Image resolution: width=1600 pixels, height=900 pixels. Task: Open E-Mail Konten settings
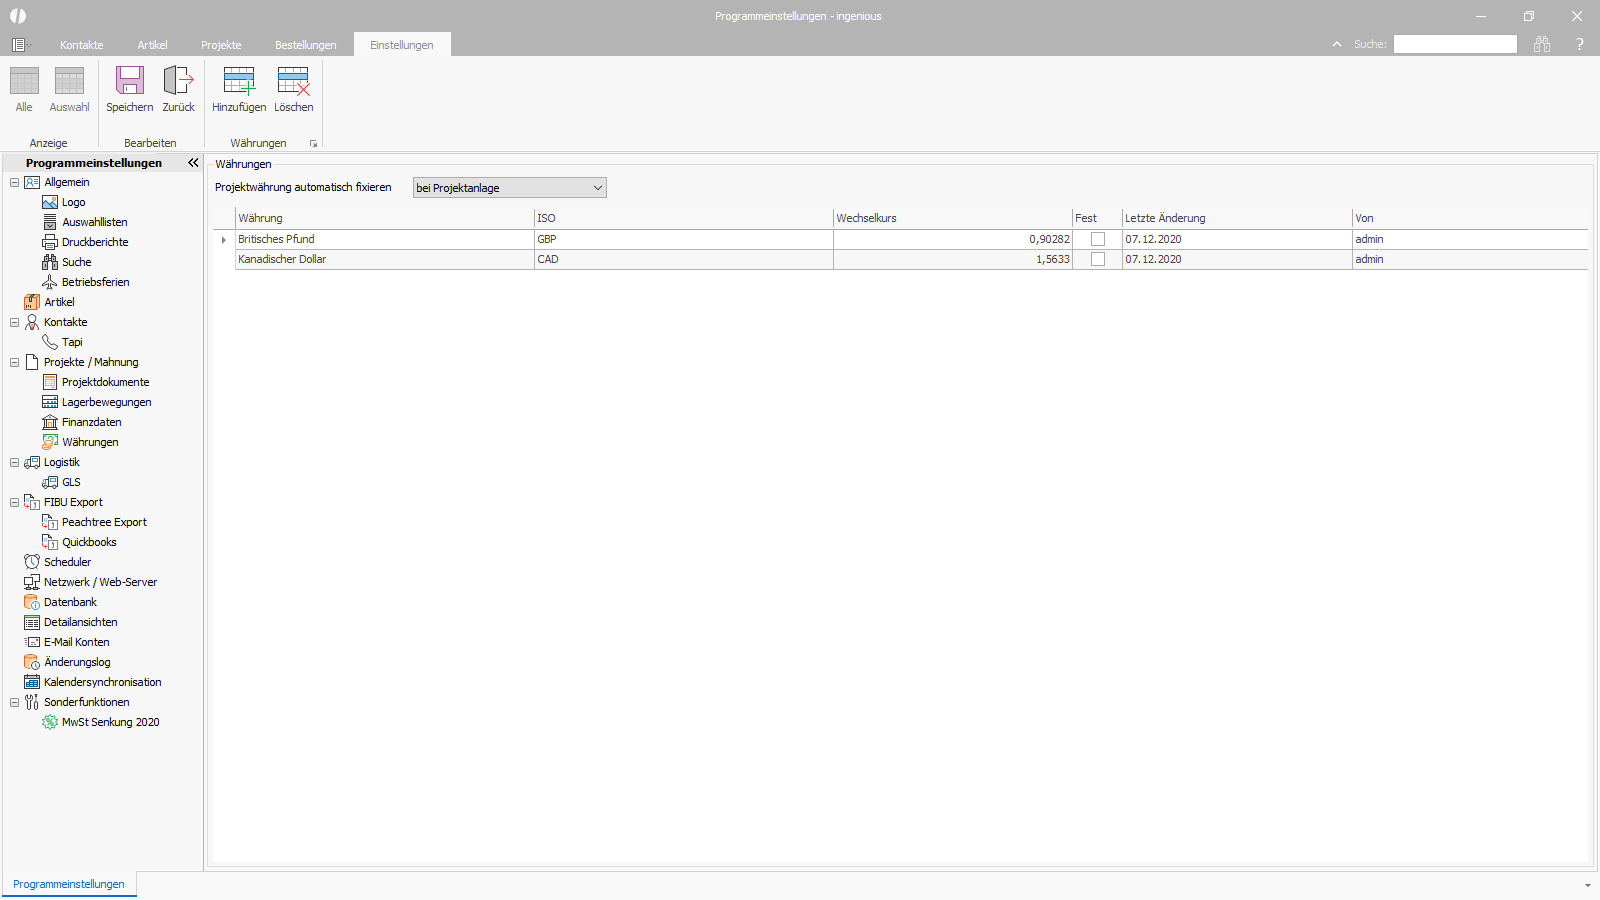[x=76, y=642]
